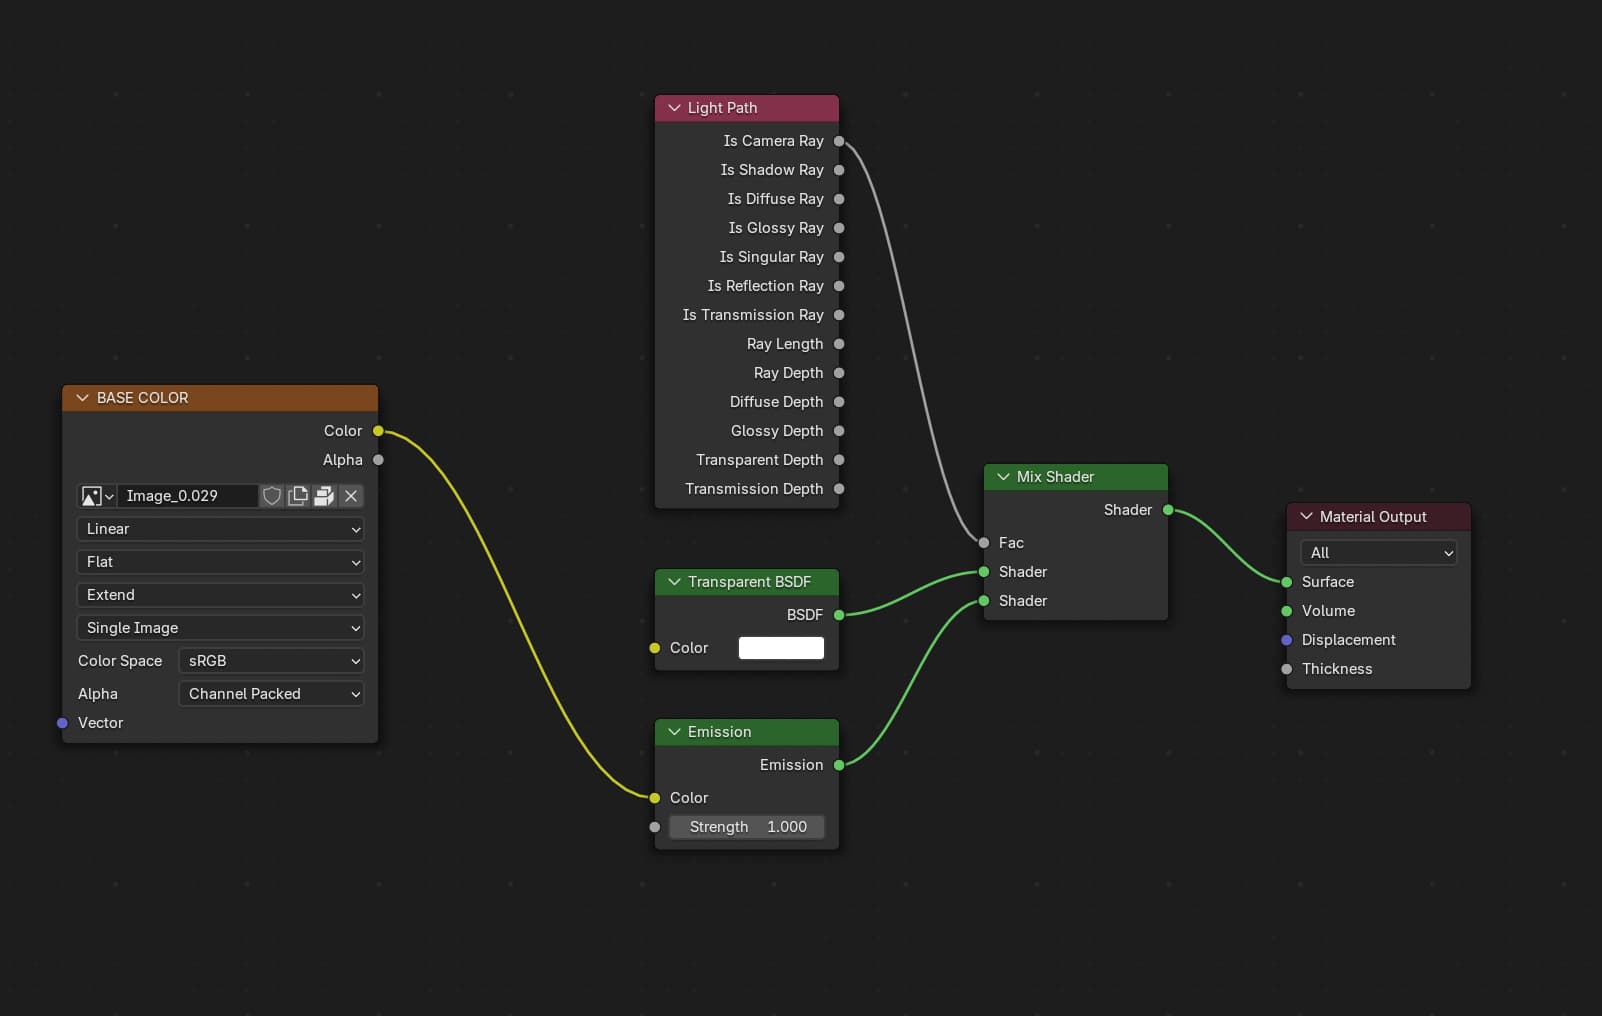This screenshot has height=1016, width=1602.
Task: Open the Linear interpolation dropdown
Action: click(x=220, y=529)
